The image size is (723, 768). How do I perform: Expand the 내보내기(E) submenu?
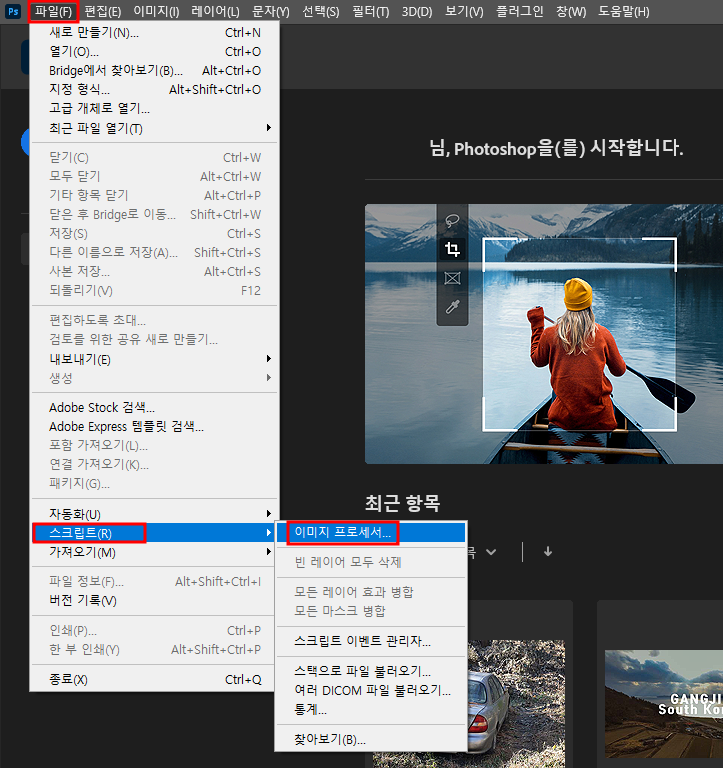point(154,359)
